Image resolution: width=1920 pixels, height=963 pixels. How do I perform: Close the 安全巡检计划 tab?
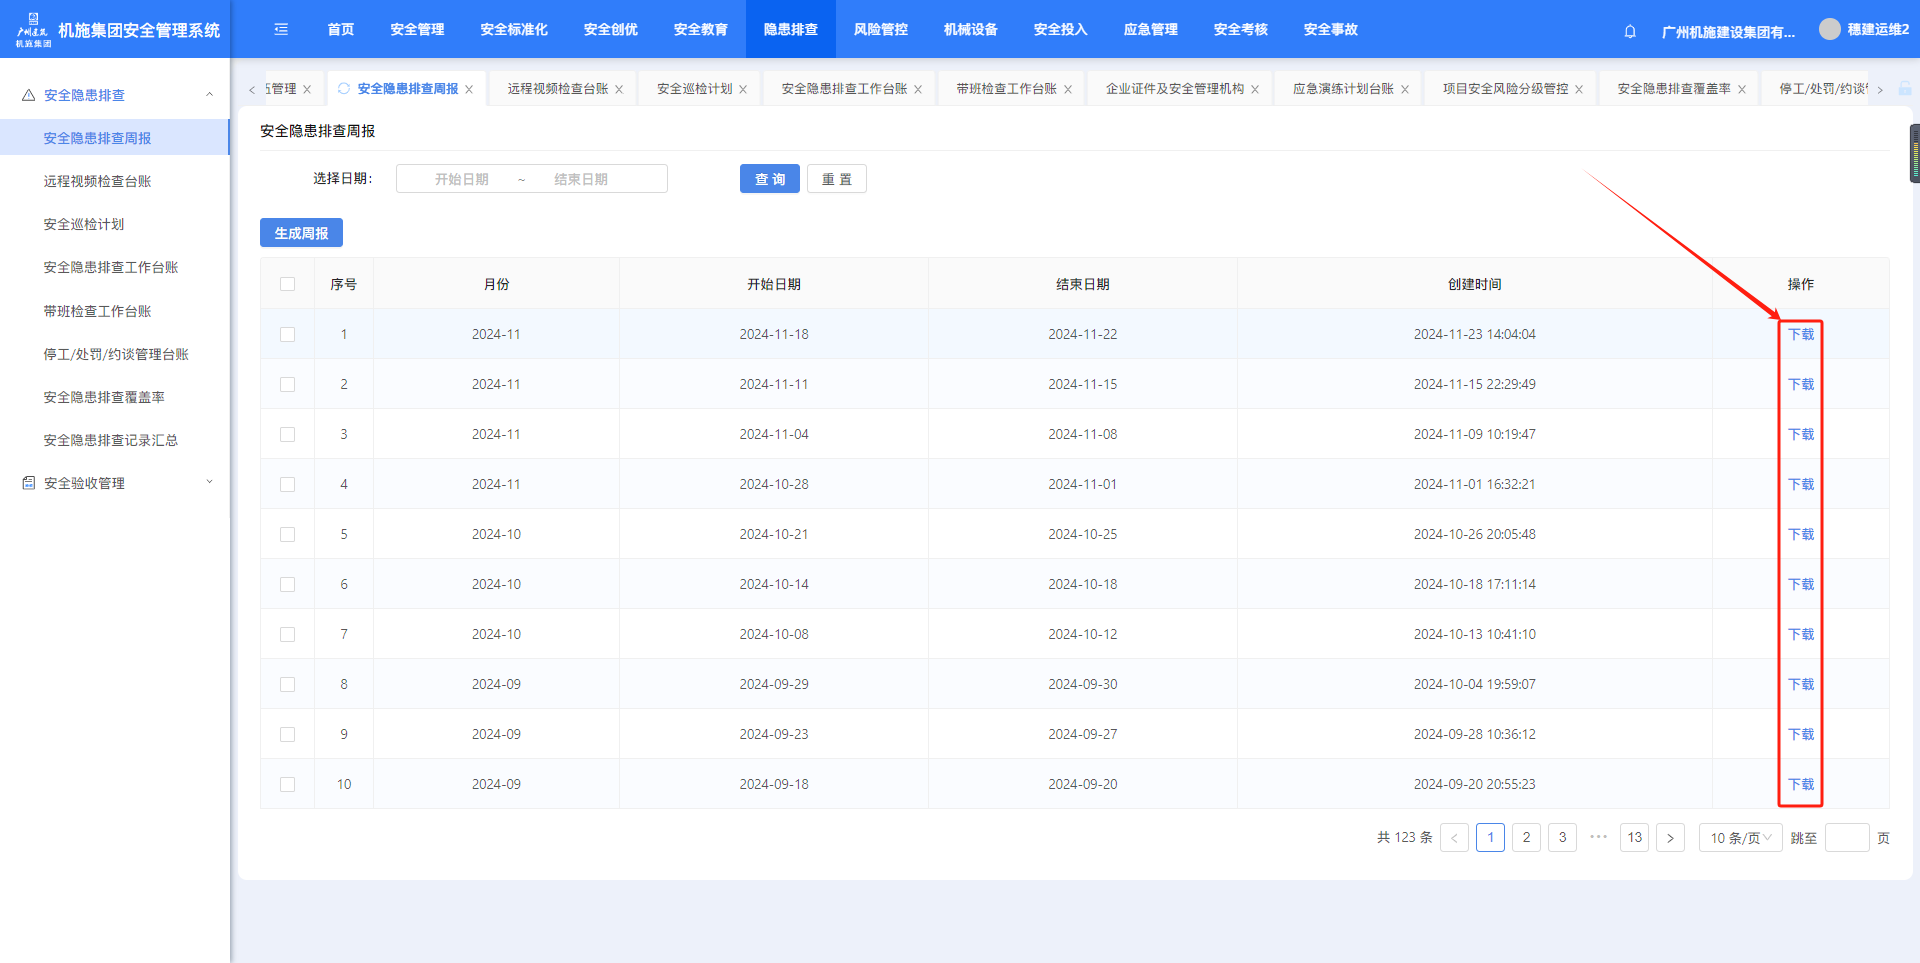(x=743, y=90)
